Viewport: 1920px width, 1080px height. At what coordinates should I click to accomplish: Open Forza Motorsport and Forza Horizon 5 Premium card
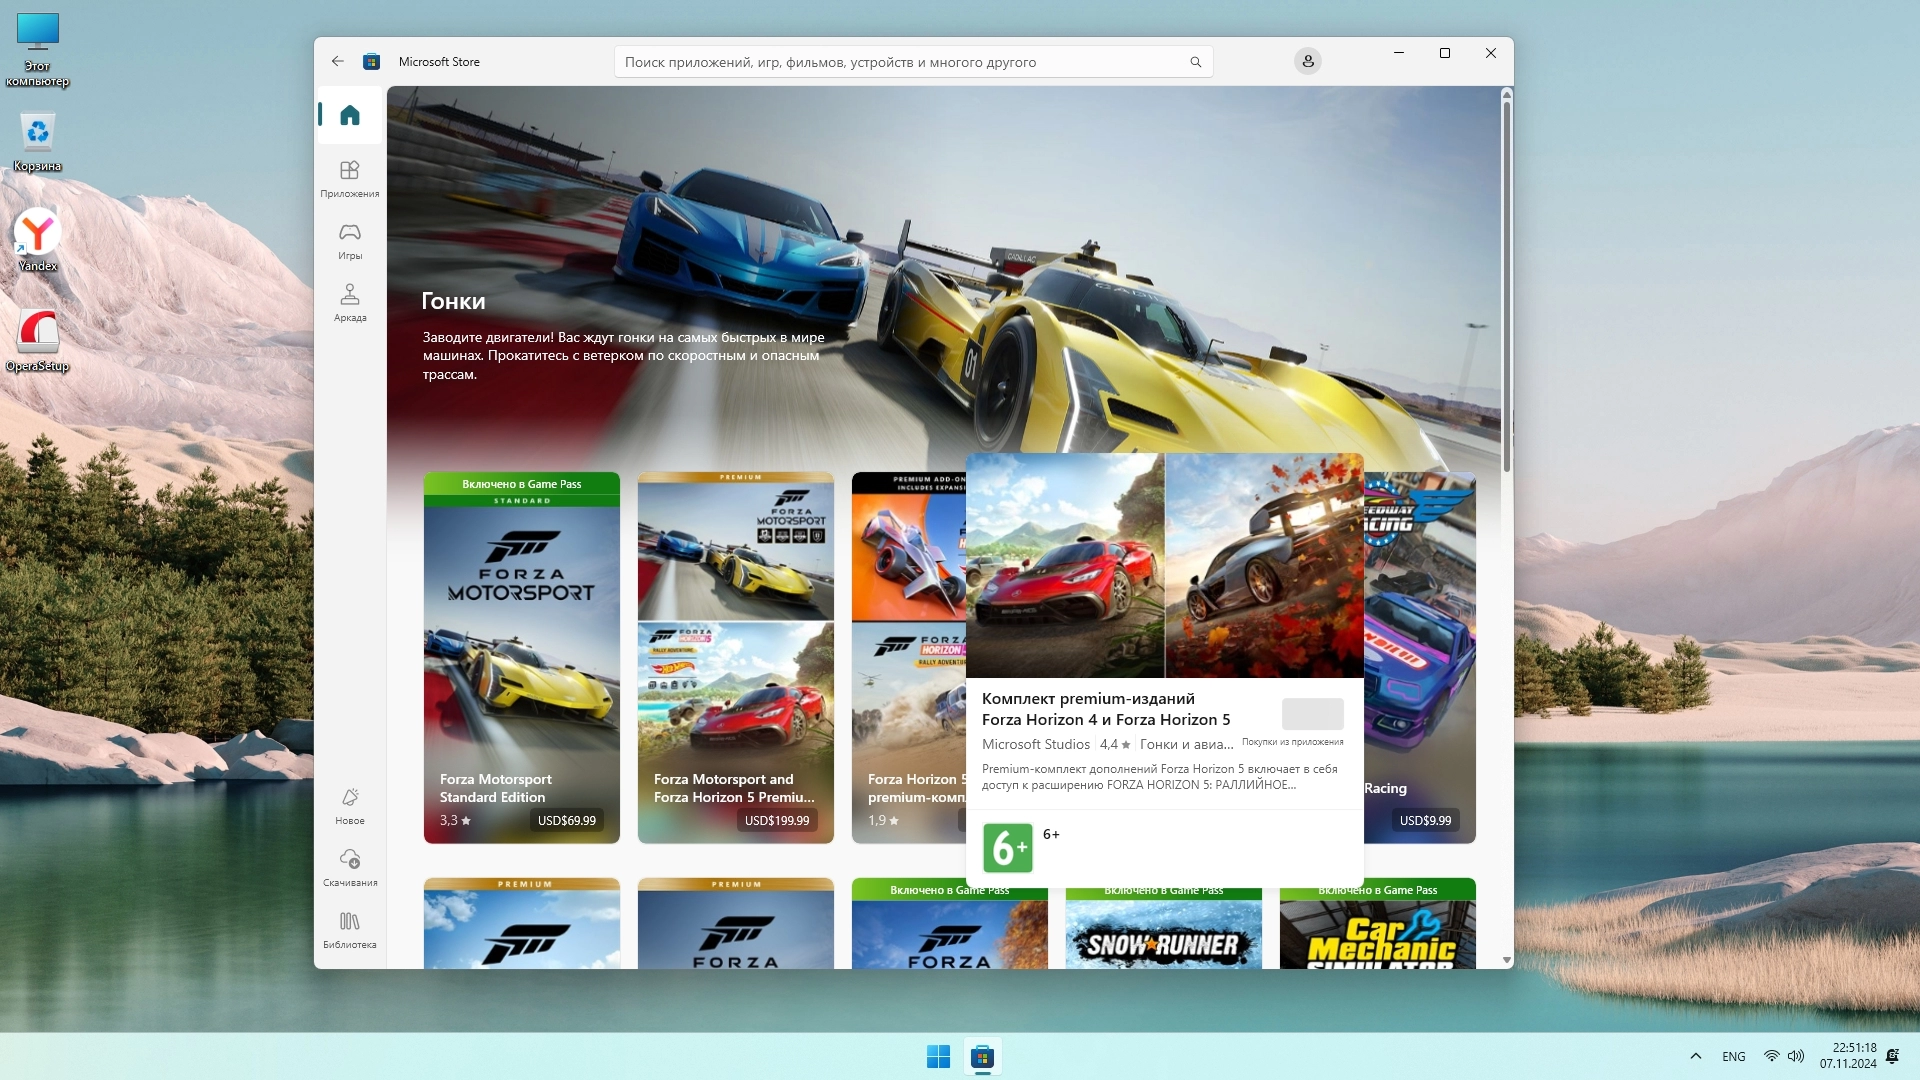735,650
